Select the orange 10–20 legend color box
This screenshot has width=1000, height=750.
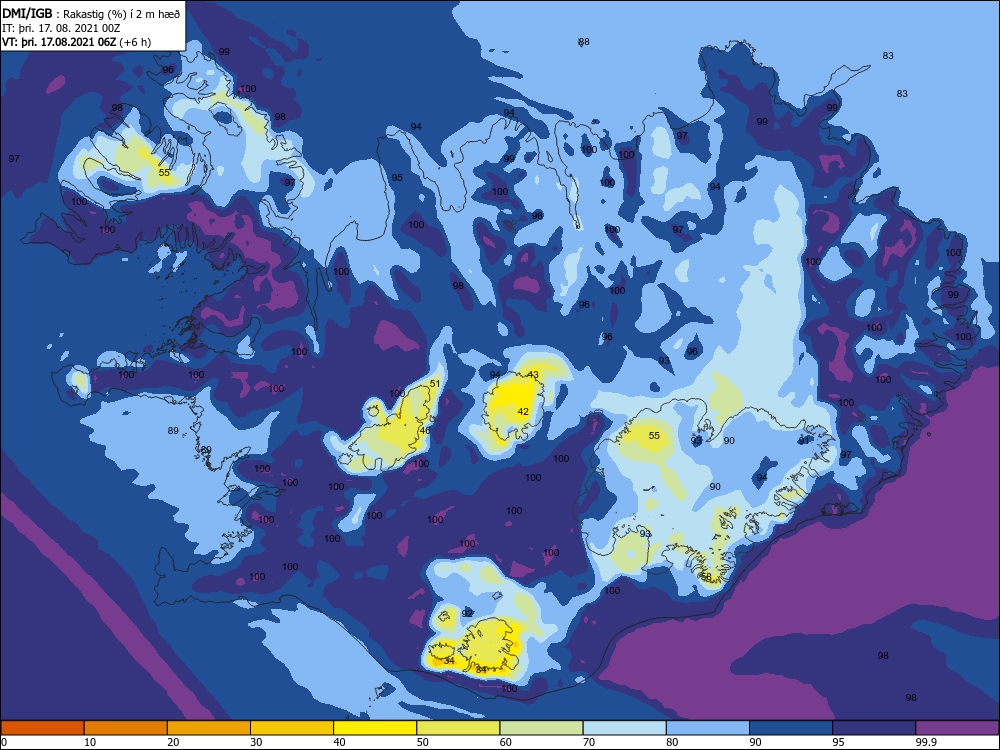[x=126, y=728]
